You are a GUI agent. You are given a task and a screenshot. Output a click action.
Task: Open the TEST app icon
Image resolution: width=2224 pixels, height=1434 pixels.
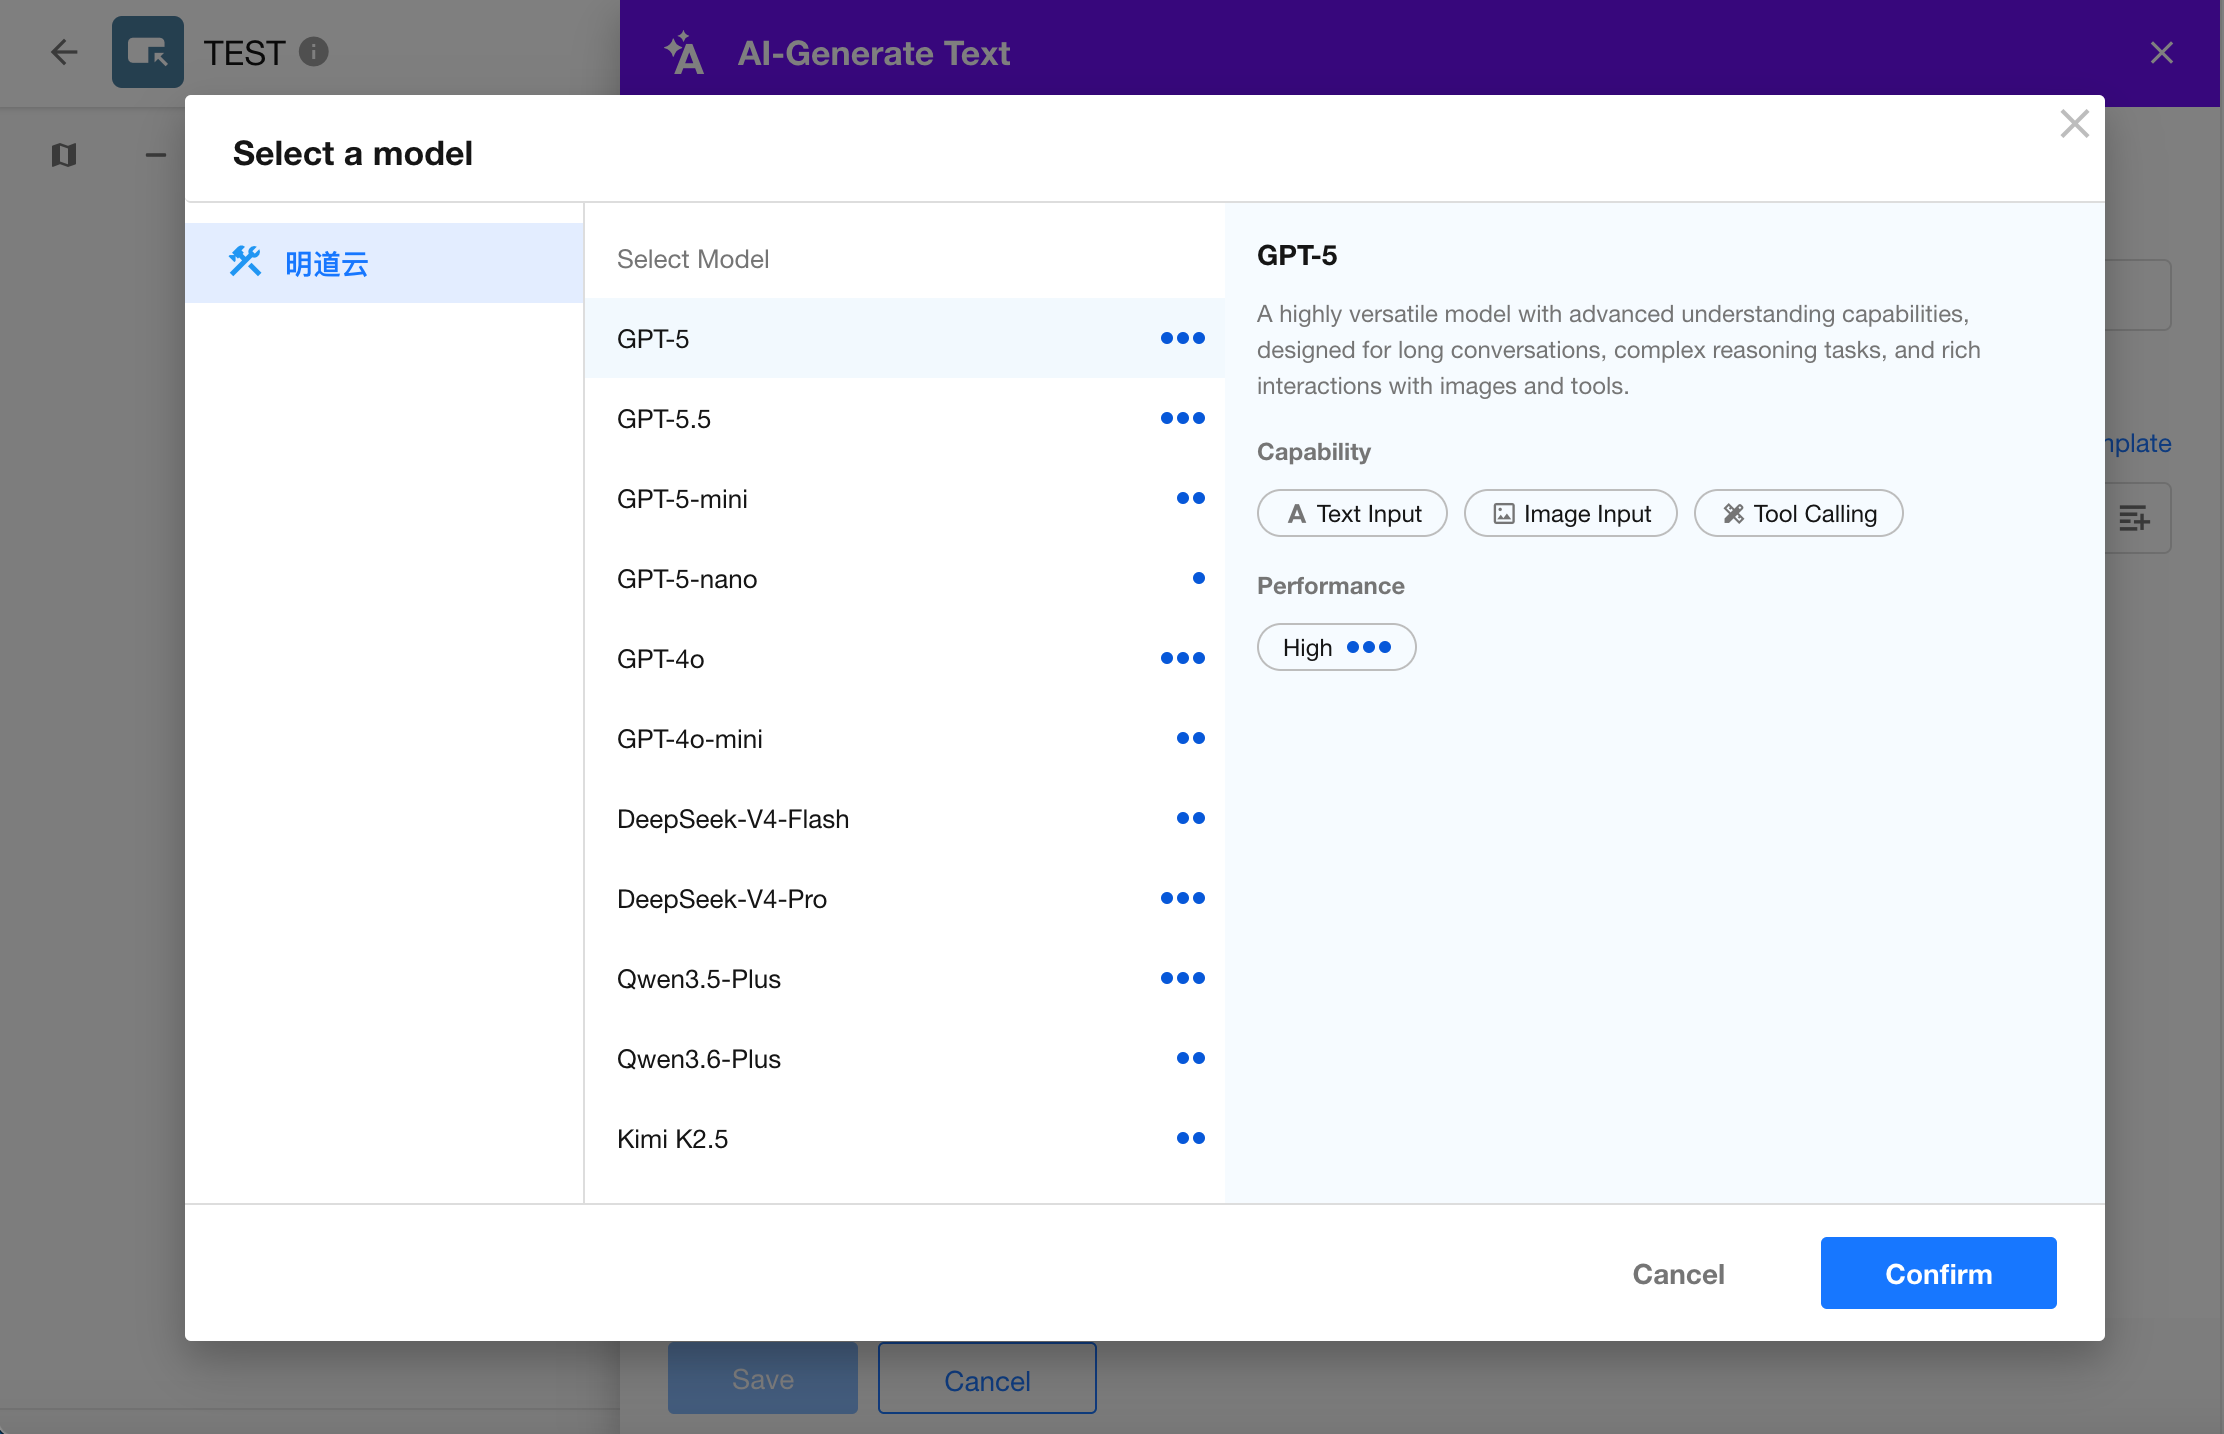[148, 52]
